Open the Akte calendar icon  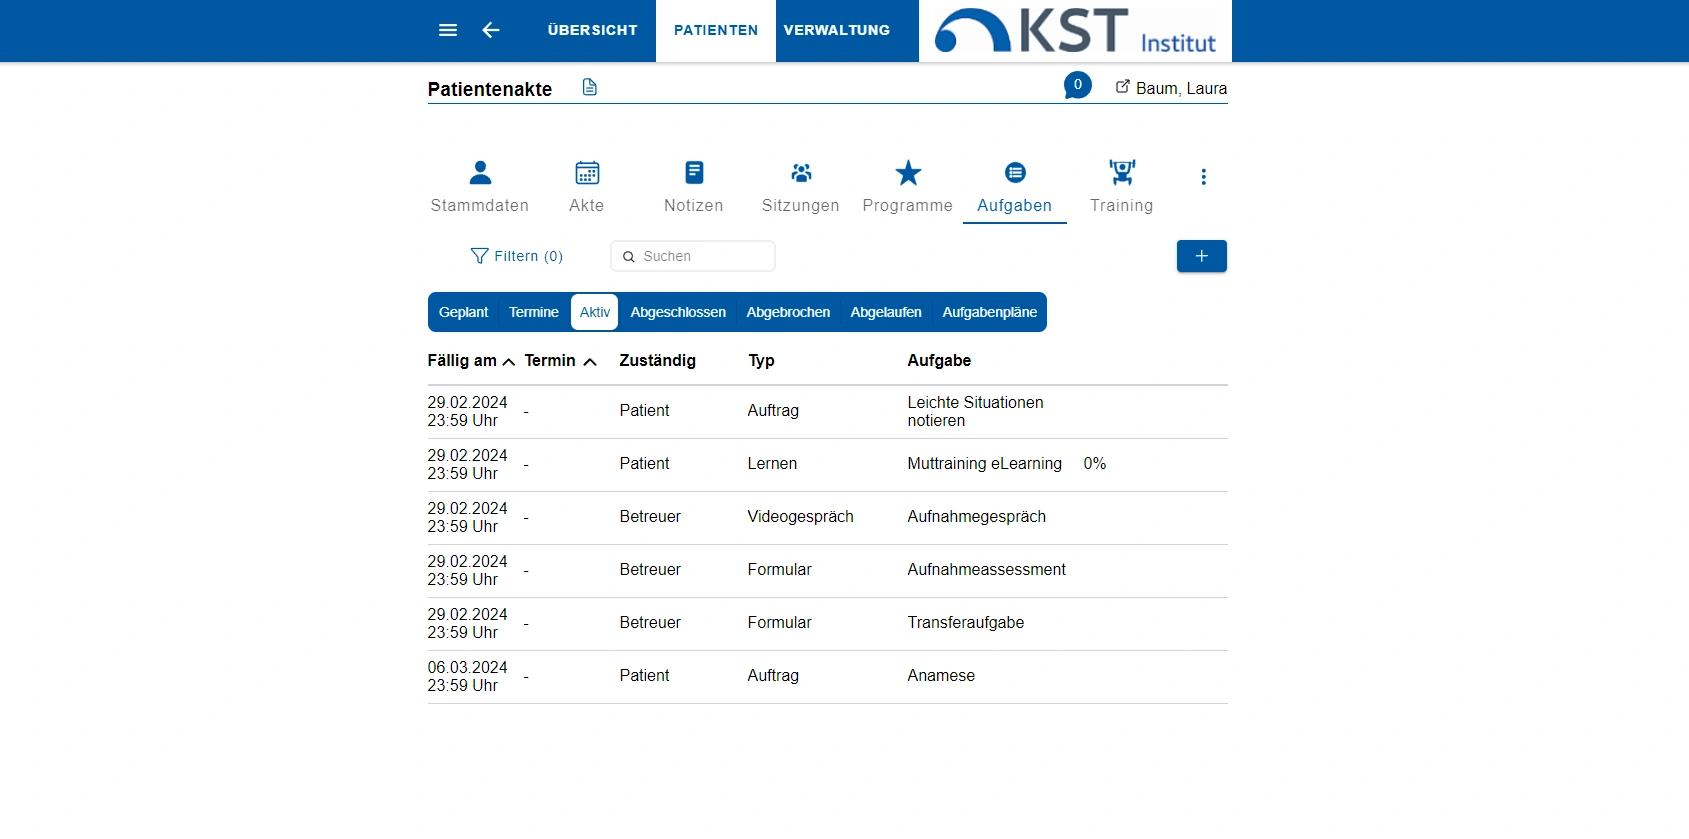587,173
